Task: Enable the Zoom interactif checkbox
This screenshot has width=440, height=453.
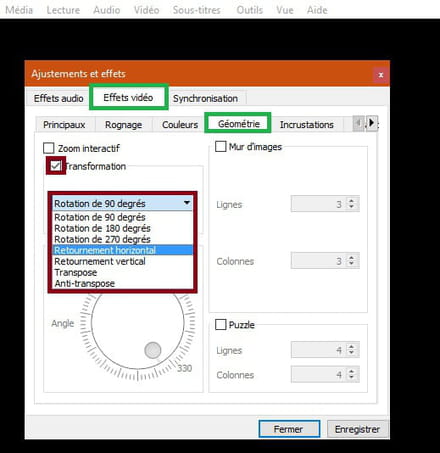Action: tap(49, 148)
